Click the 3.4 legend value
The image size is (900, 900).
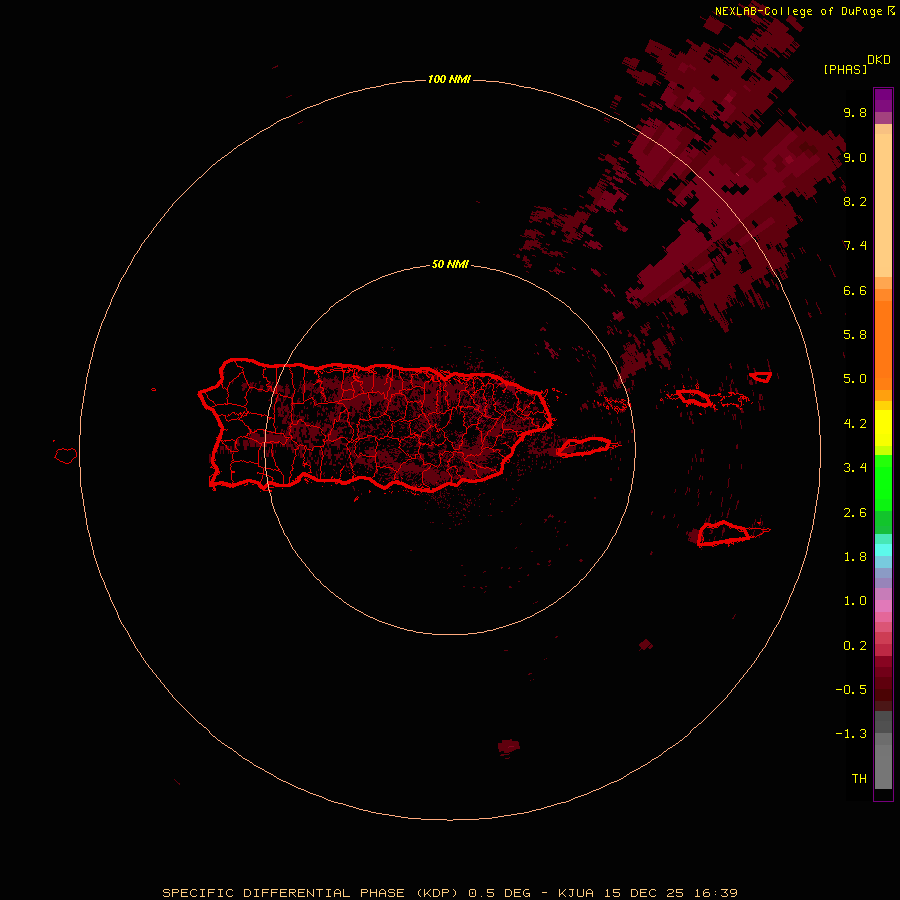[855, 468]
